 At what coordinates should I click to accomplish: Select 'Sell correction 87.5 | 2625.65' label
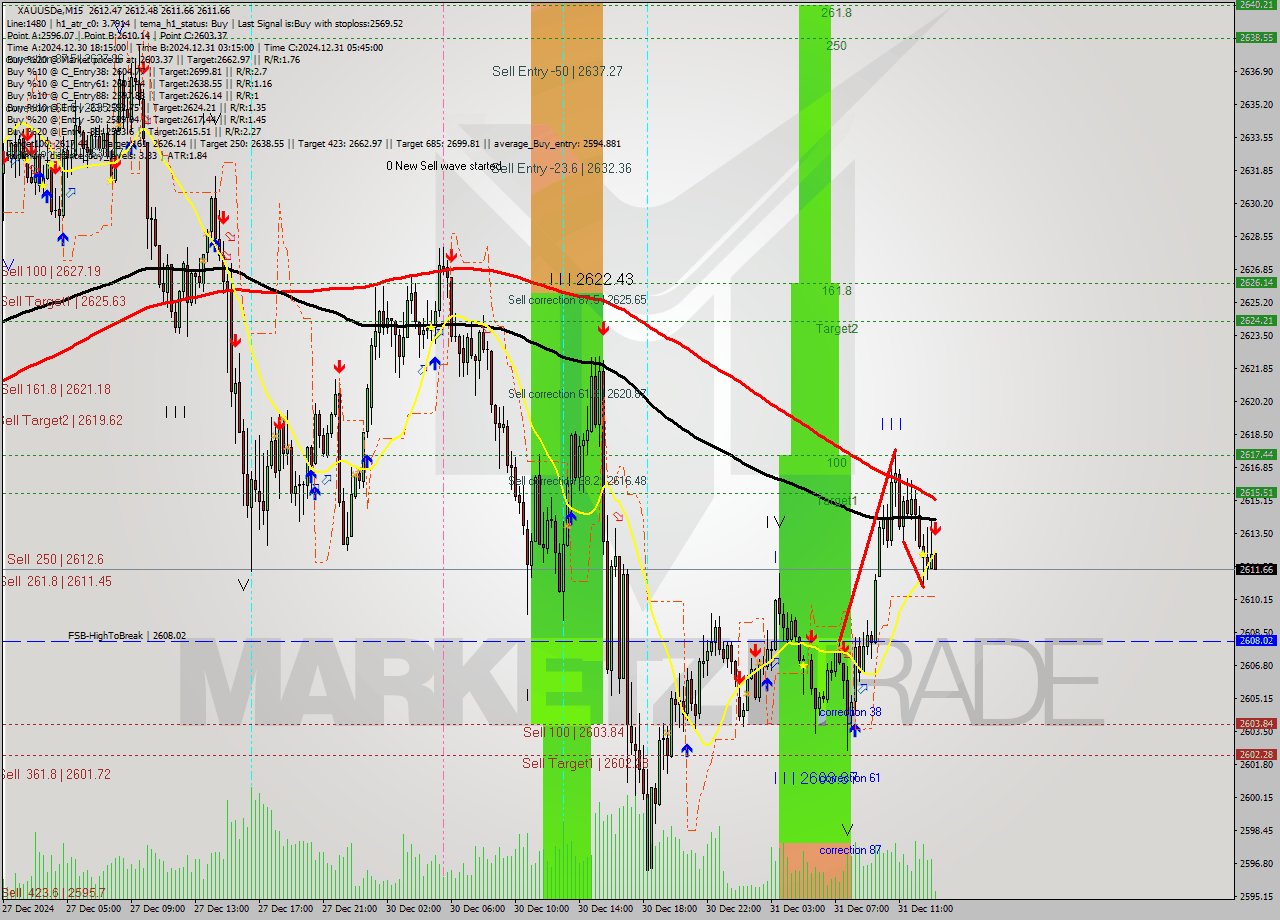pos(577,299)
